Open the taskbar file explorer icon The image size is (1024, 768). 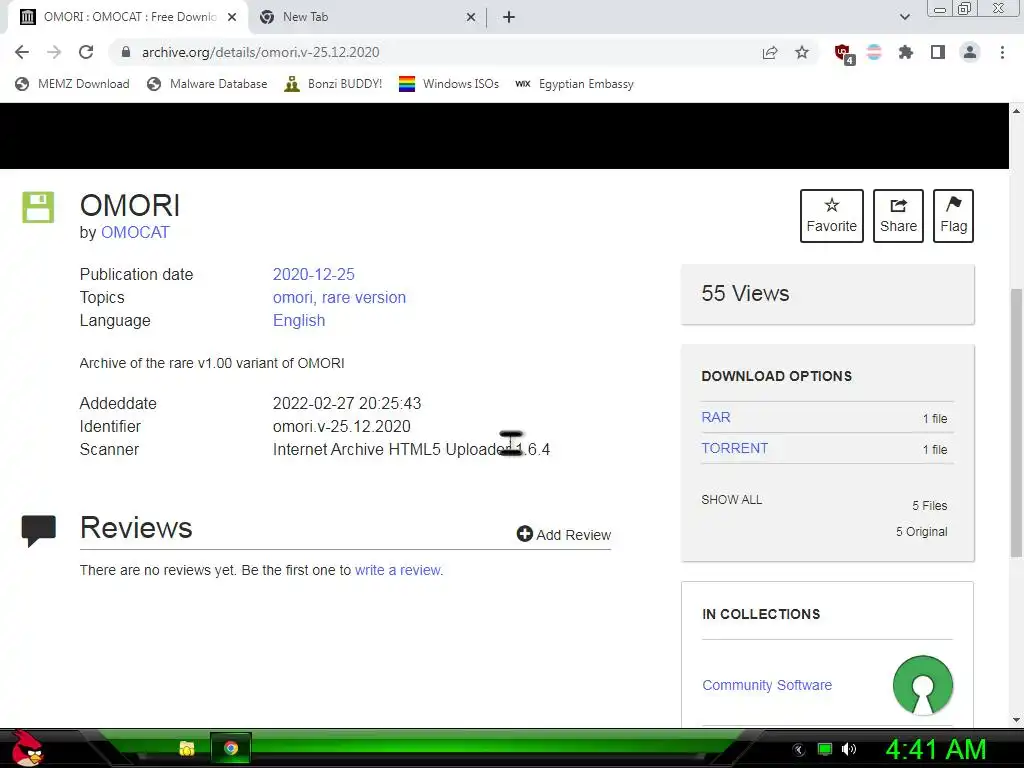(x=187, y=748)
